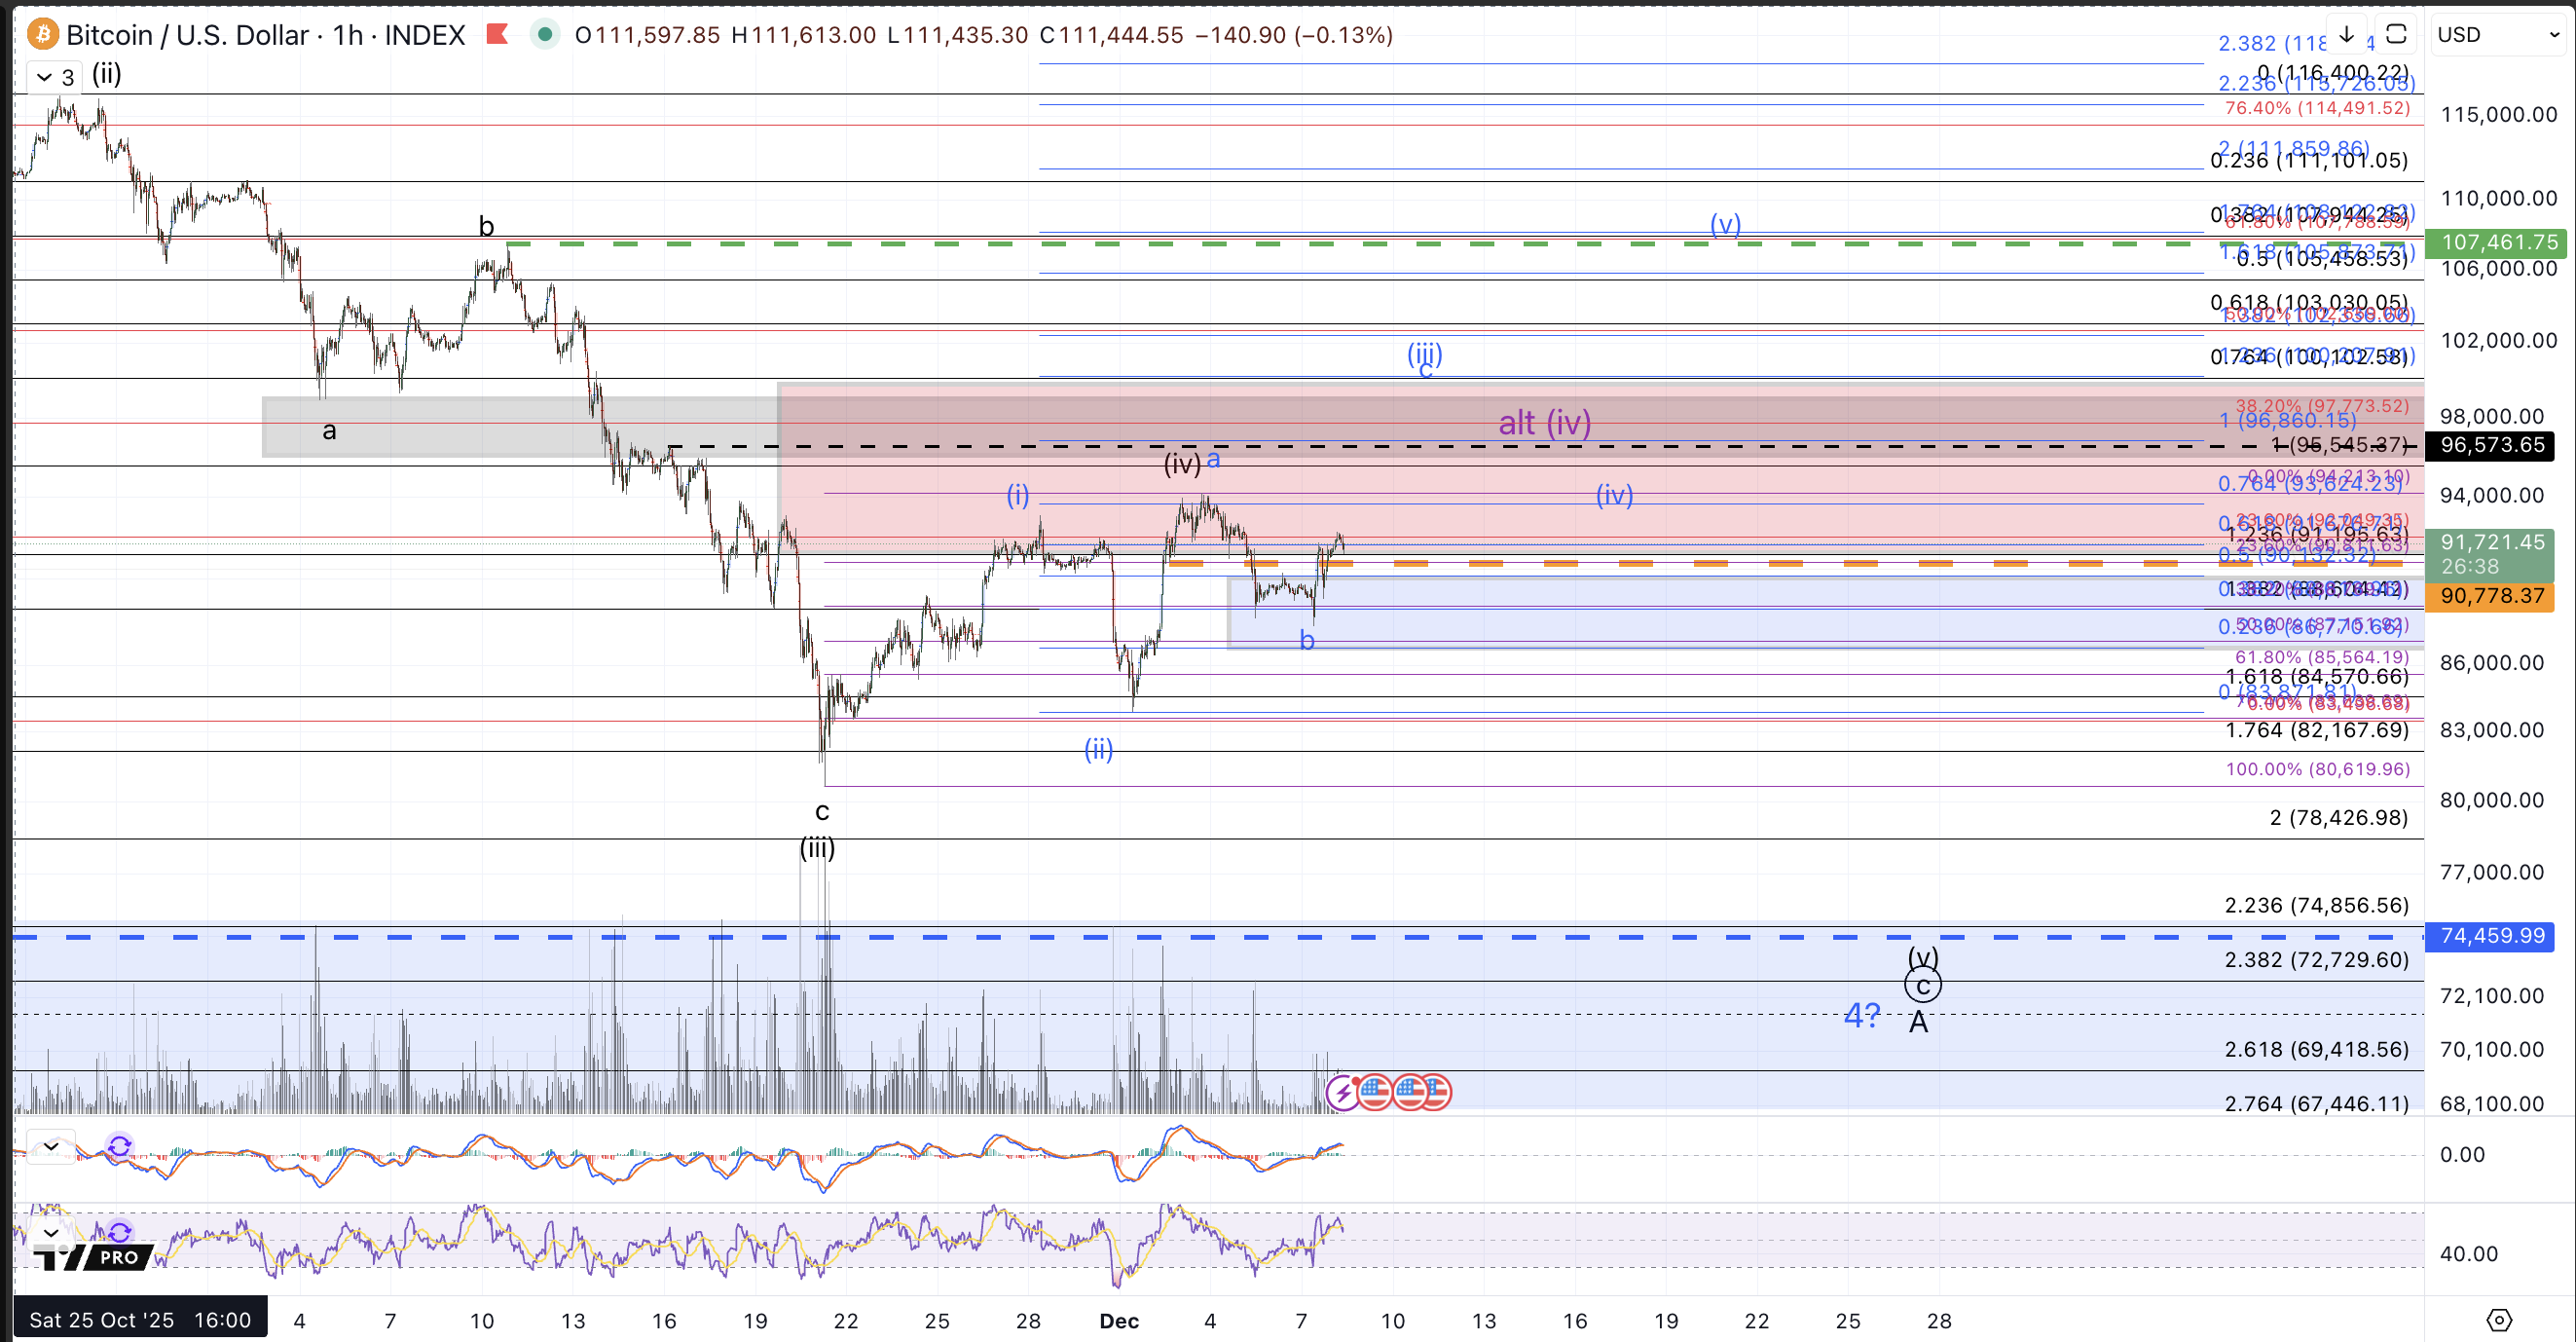The height and width of the screenshot is (1342, 2576).
Task: Open the USD currency dropdown
Action: pos(2497,35)
